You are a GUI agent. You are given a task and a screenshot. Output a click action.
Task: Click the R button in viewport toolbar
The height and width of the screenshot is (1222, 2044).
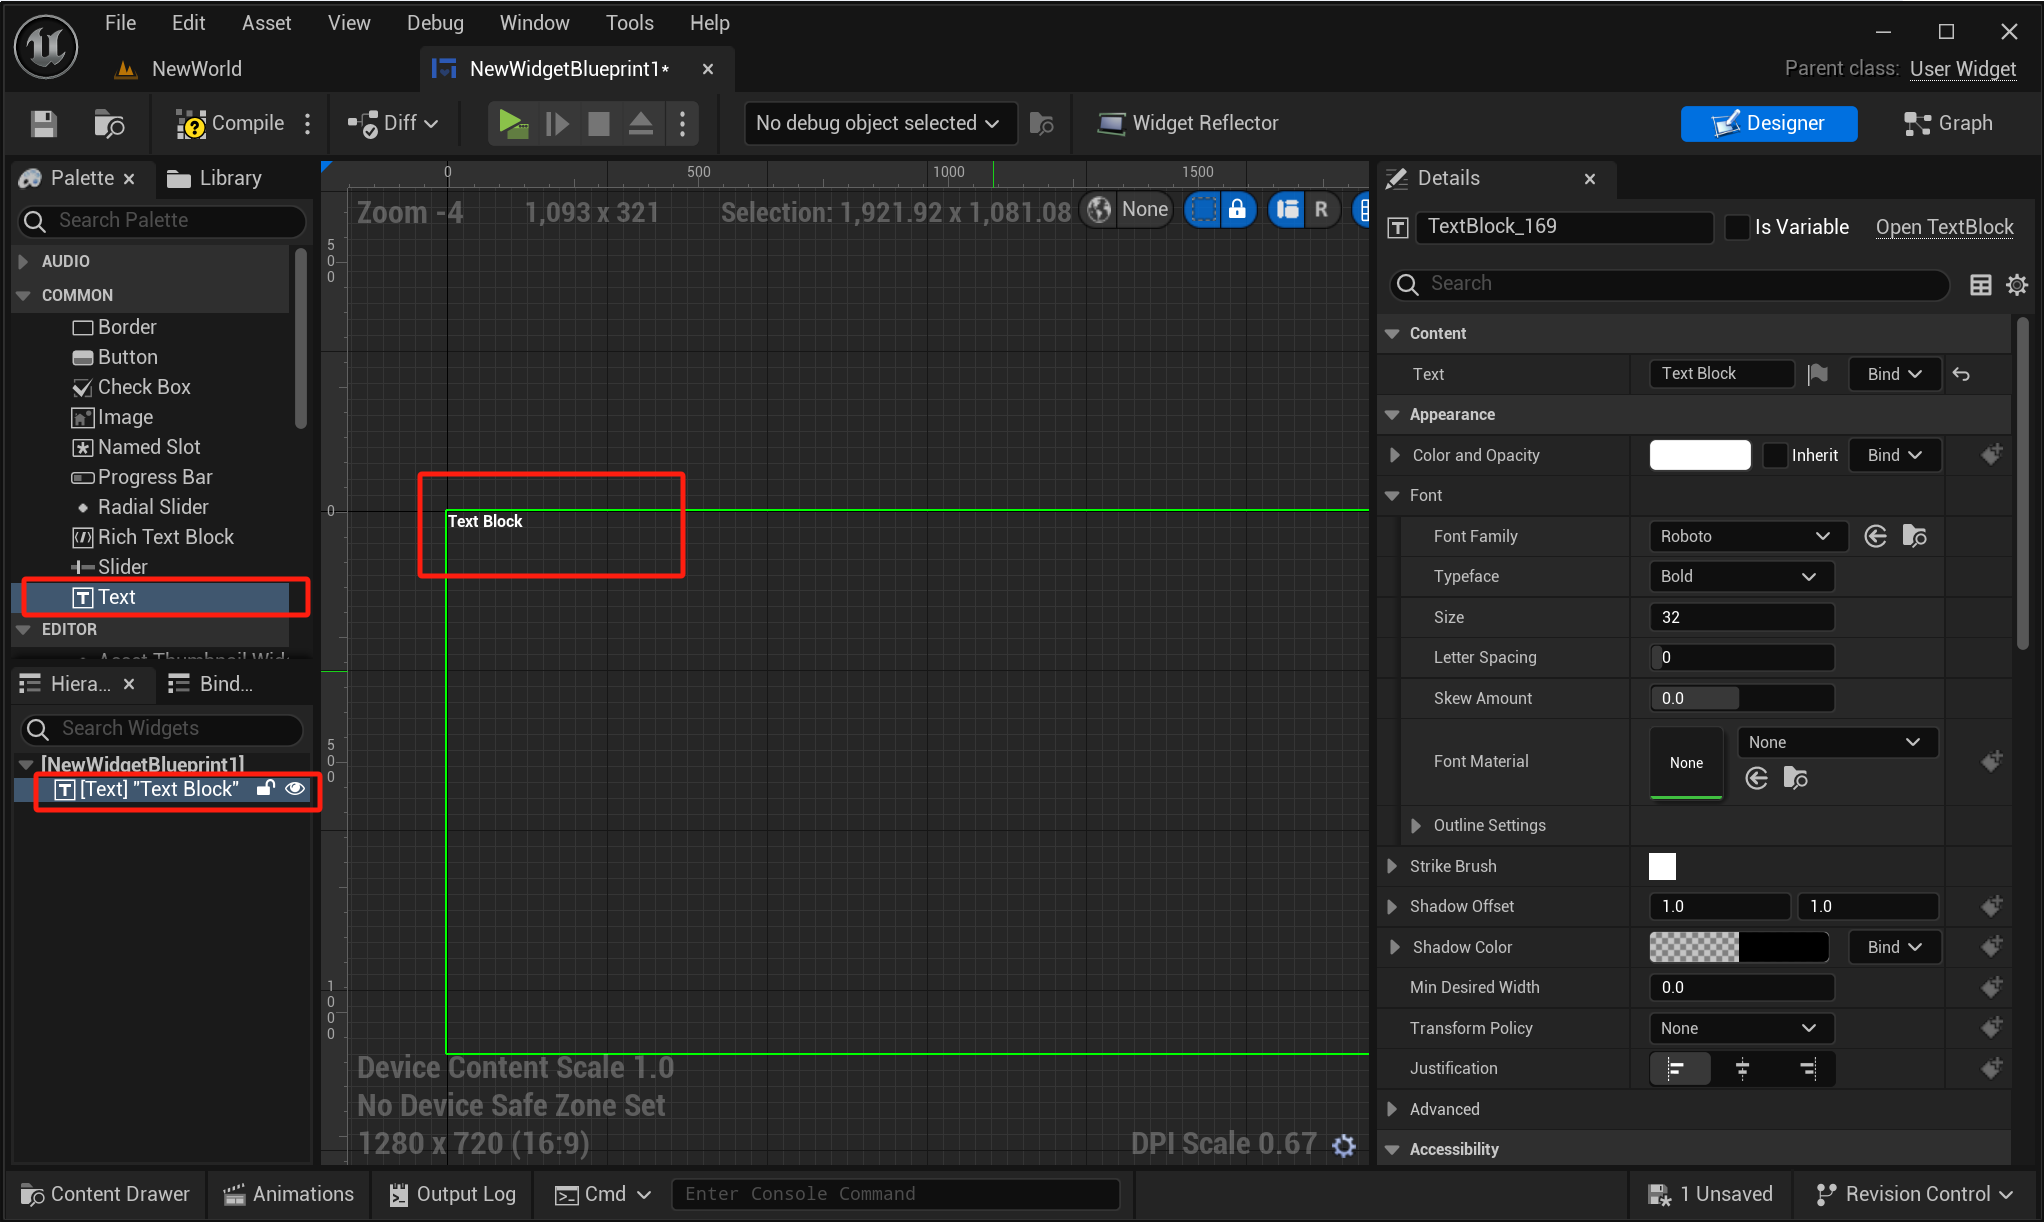coord(1322,209)
